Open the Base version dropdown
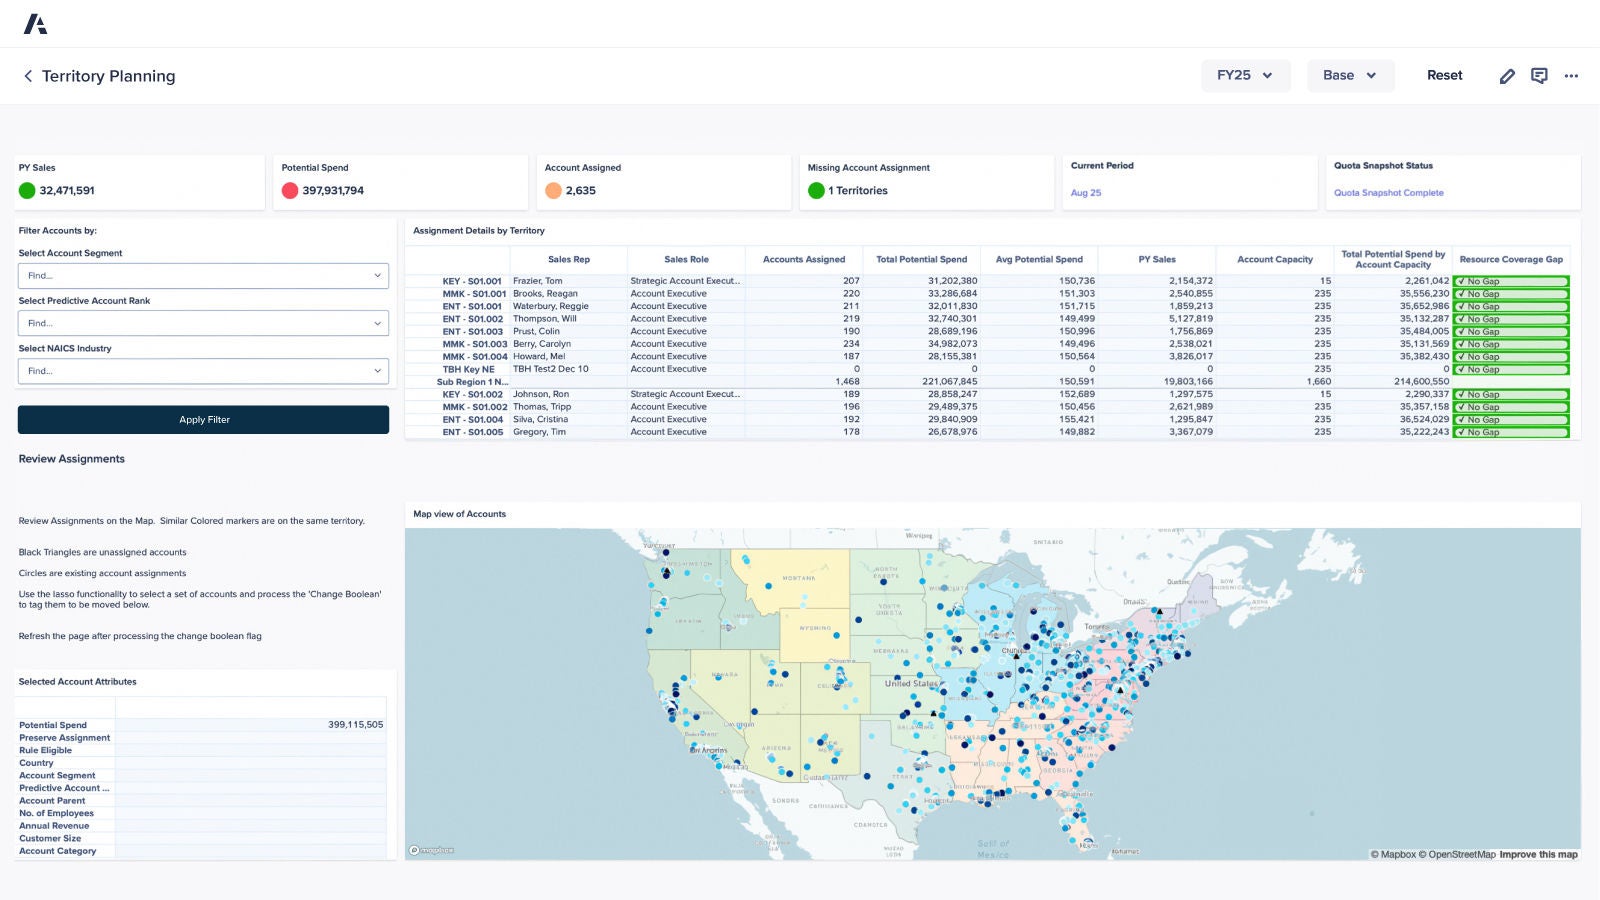 [x=1350, y=75]
